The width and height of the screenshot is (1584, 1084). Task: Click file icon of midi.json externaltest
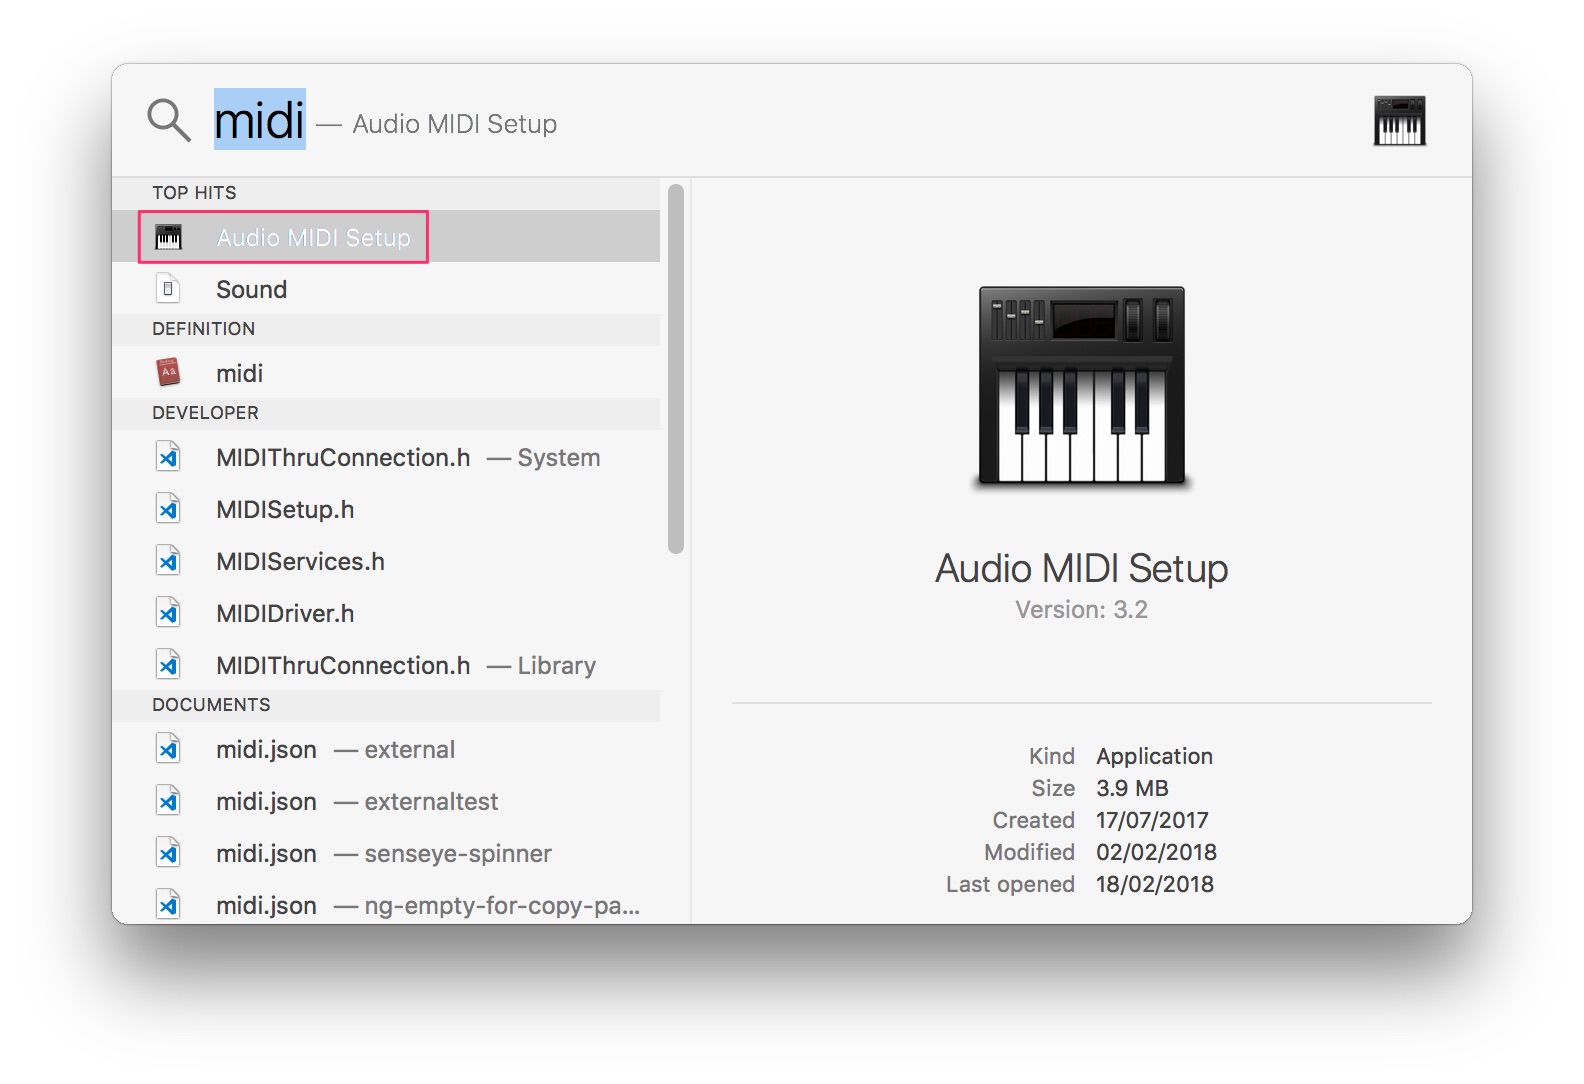(168, 801)
